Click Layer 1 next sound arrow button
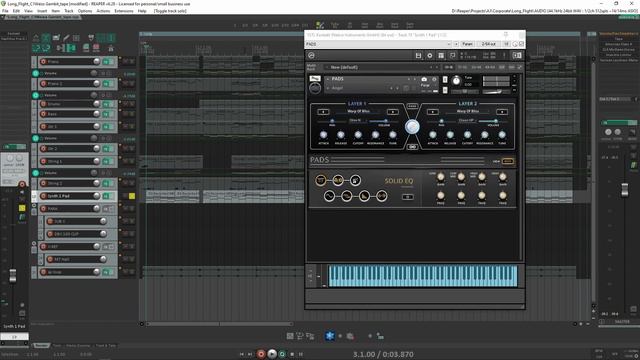 tap(393, 111)
